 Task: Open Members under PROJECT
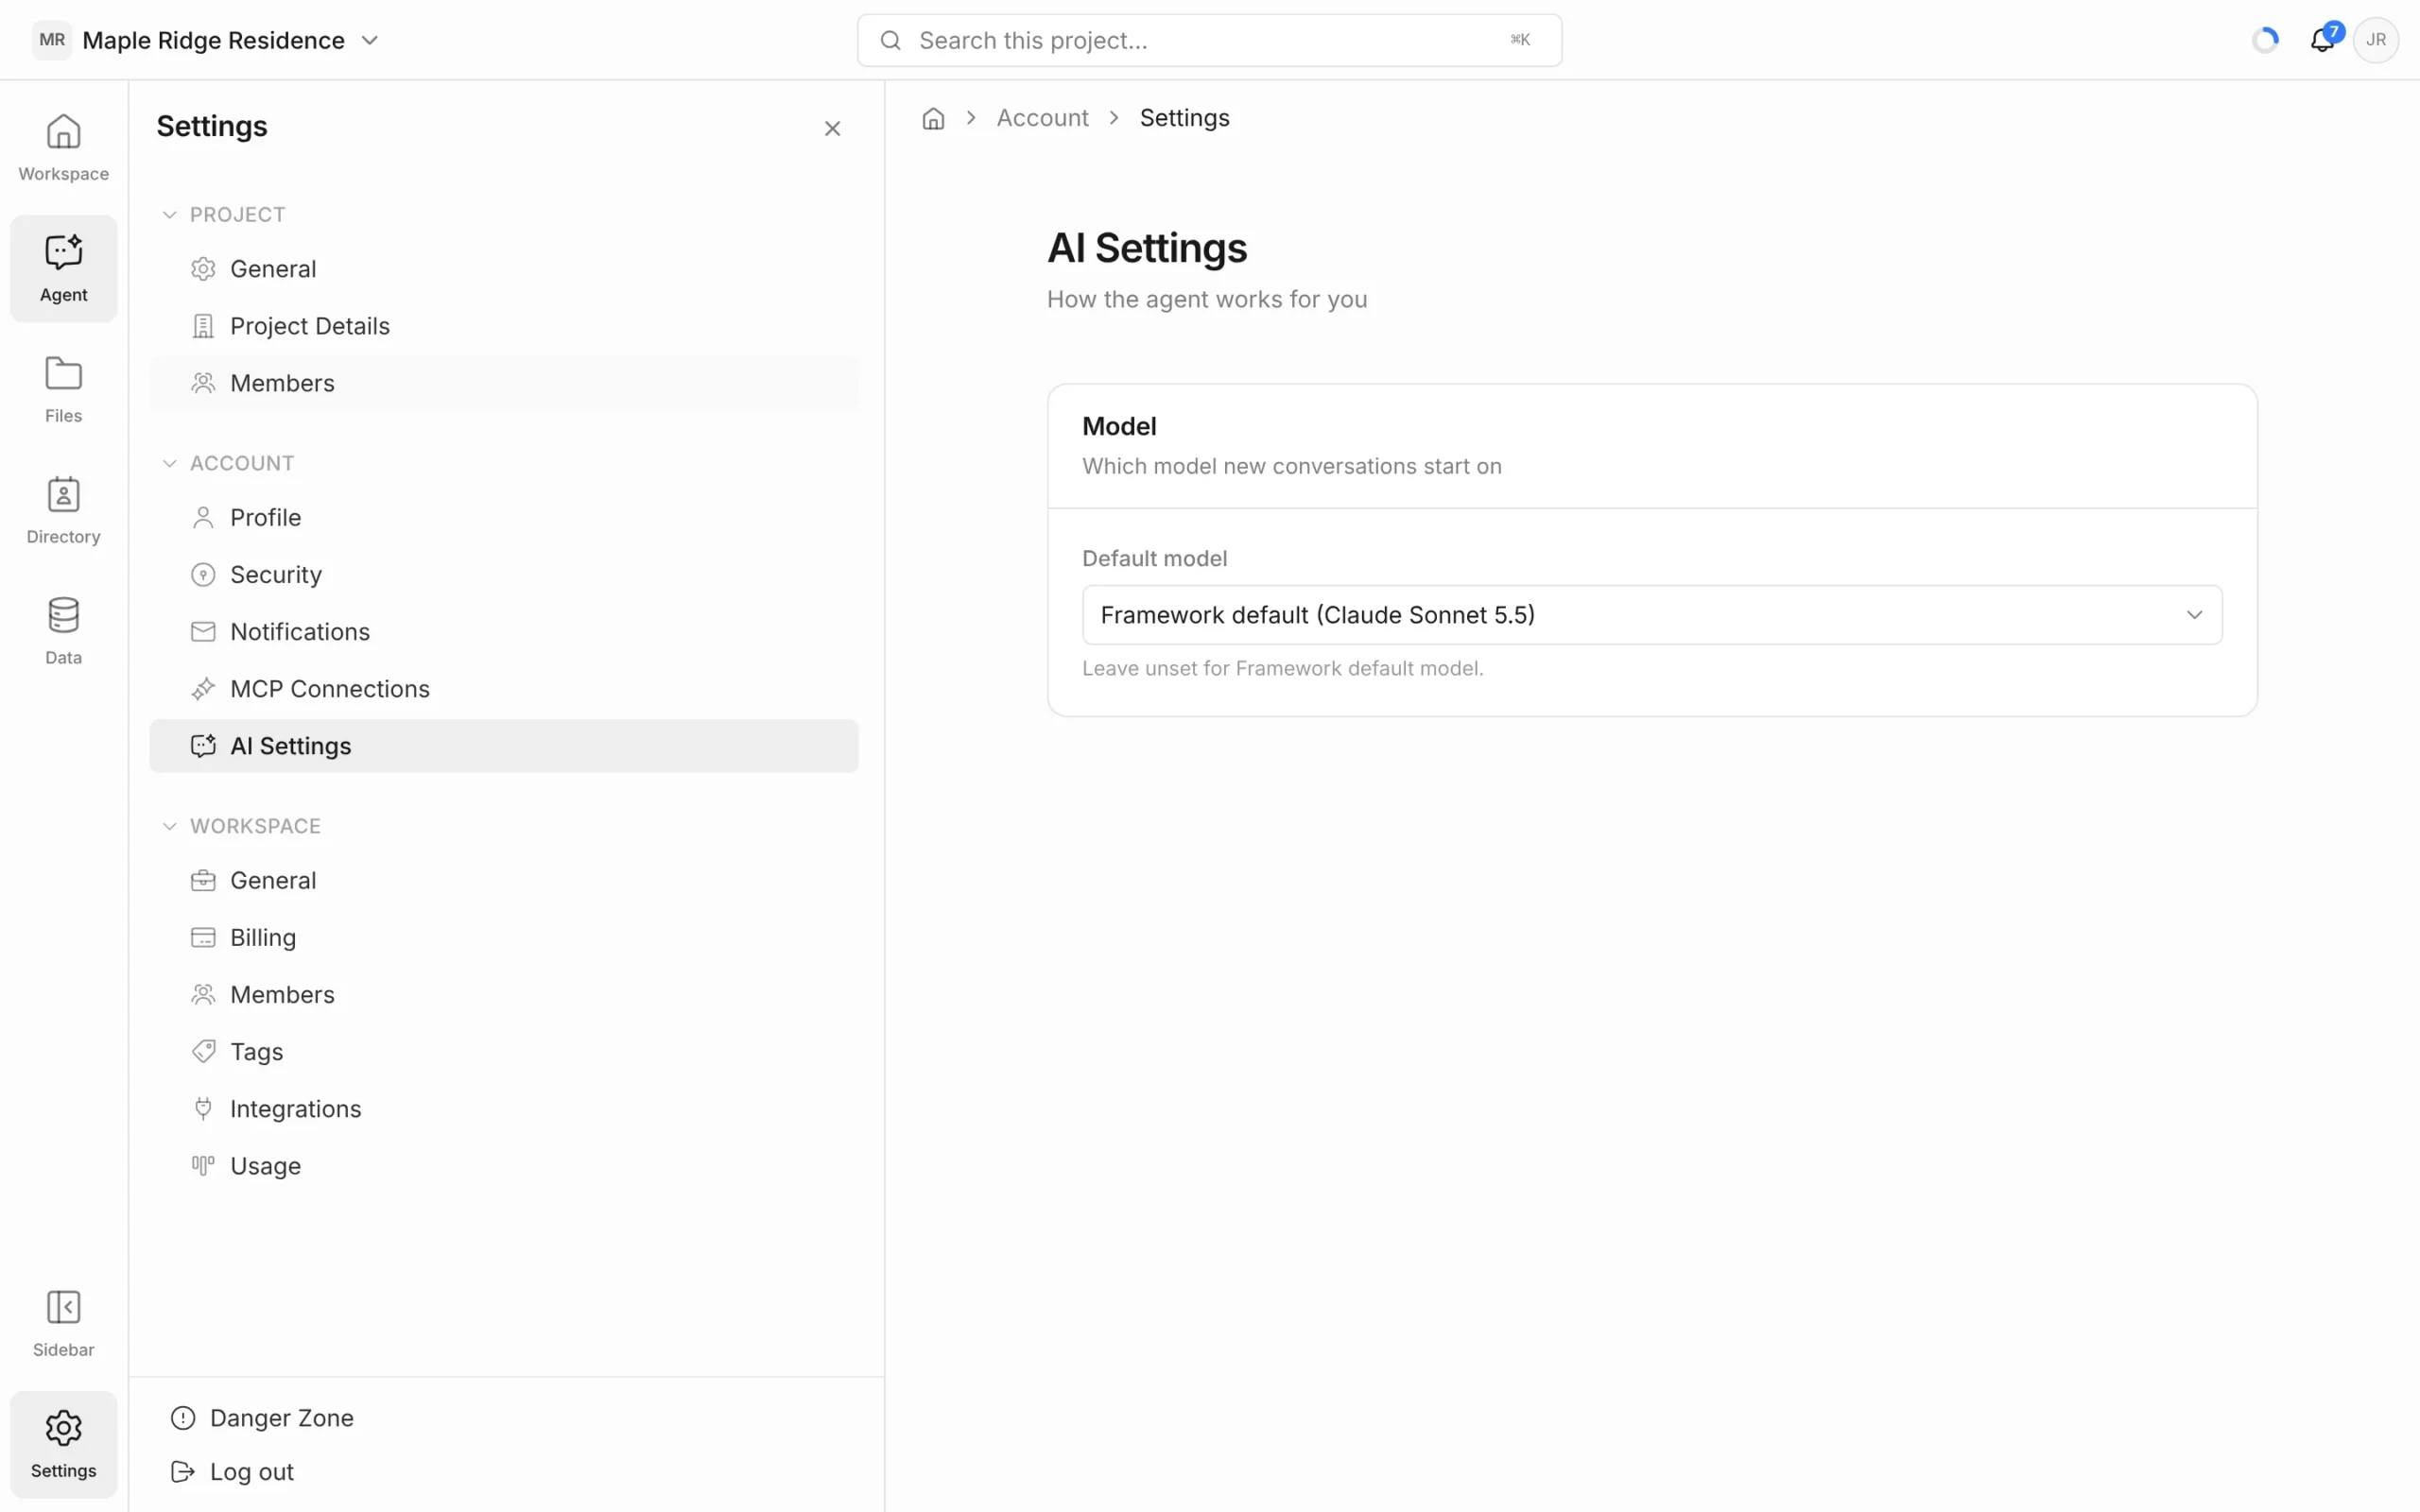(504, 383)
